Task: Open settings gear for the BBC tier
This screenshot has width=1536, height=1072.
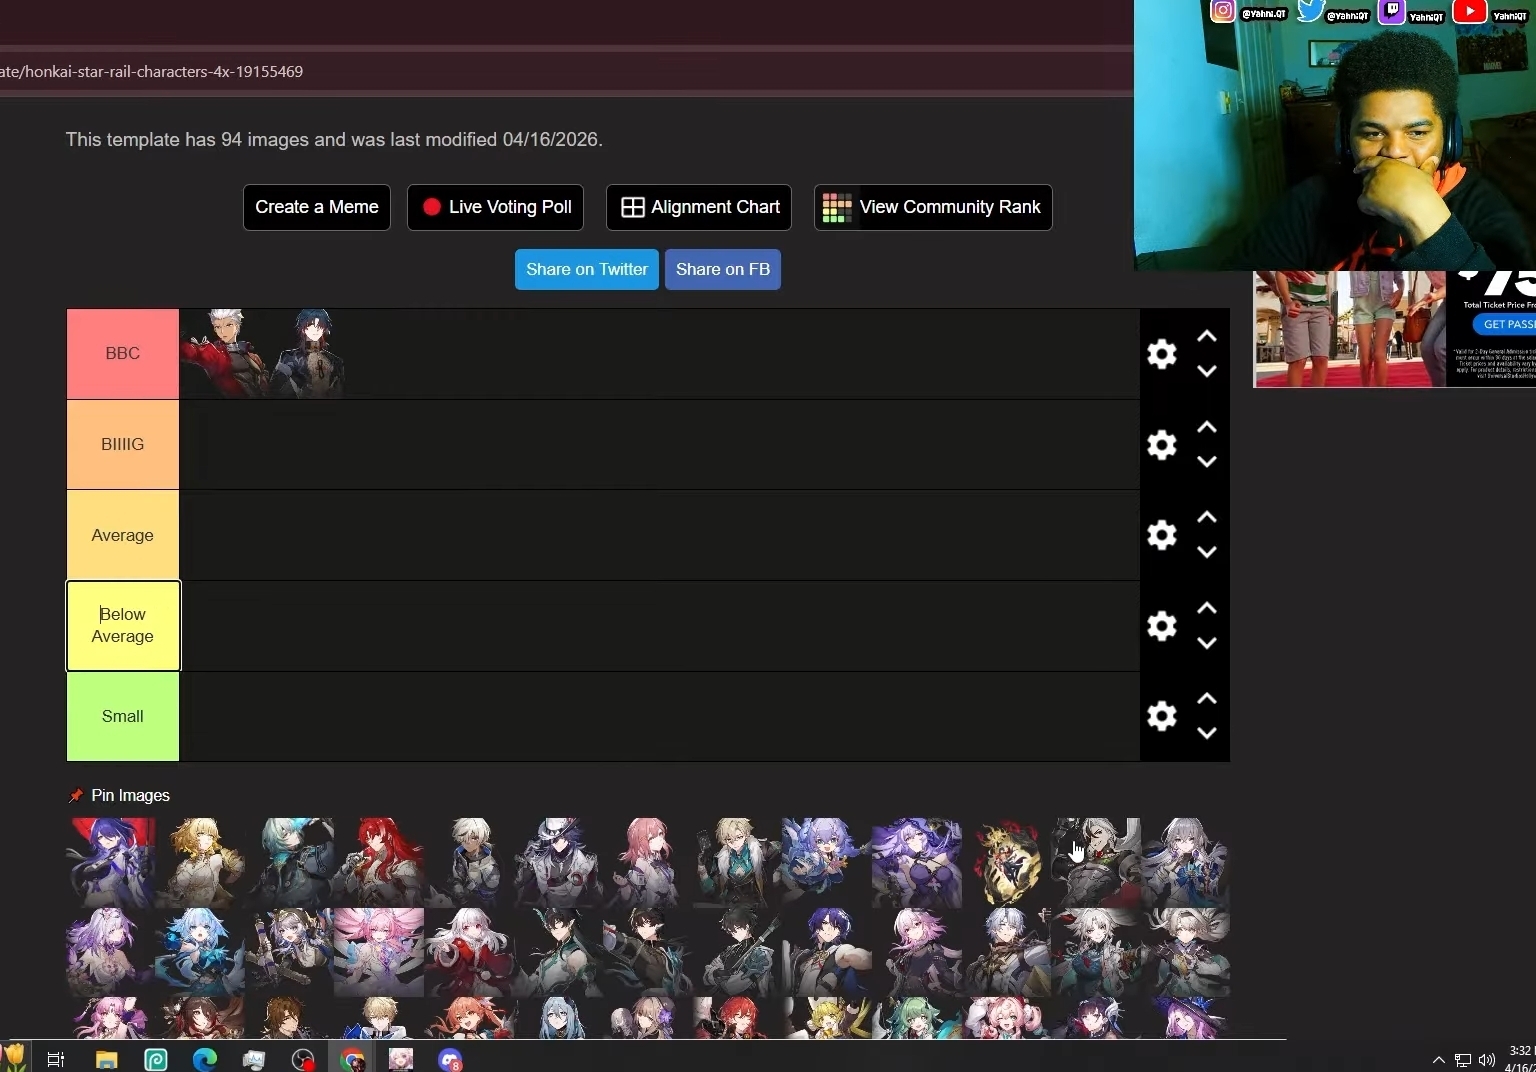Action: pyautogui.click(x=1161, y=354)
